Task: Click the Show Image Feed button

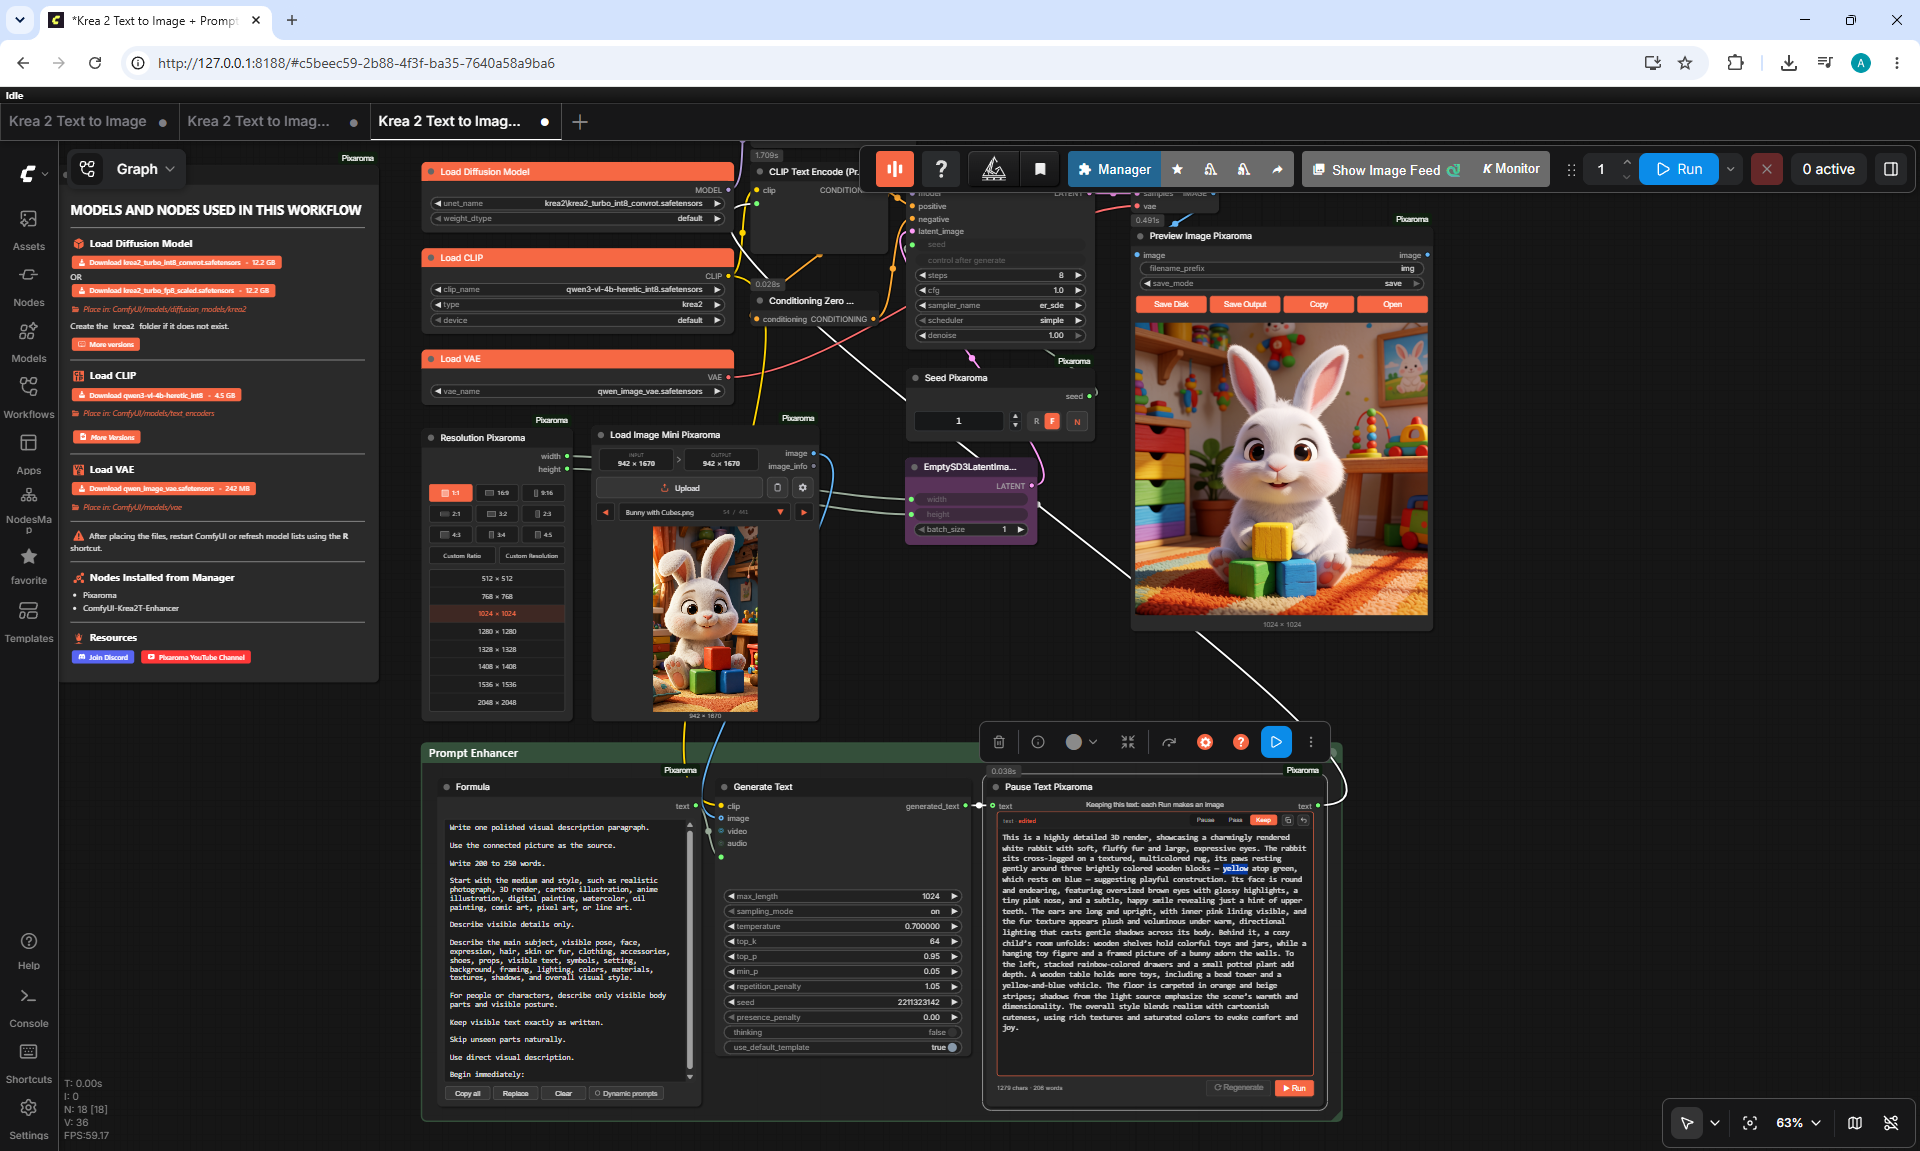Action: click(1386, 169)
